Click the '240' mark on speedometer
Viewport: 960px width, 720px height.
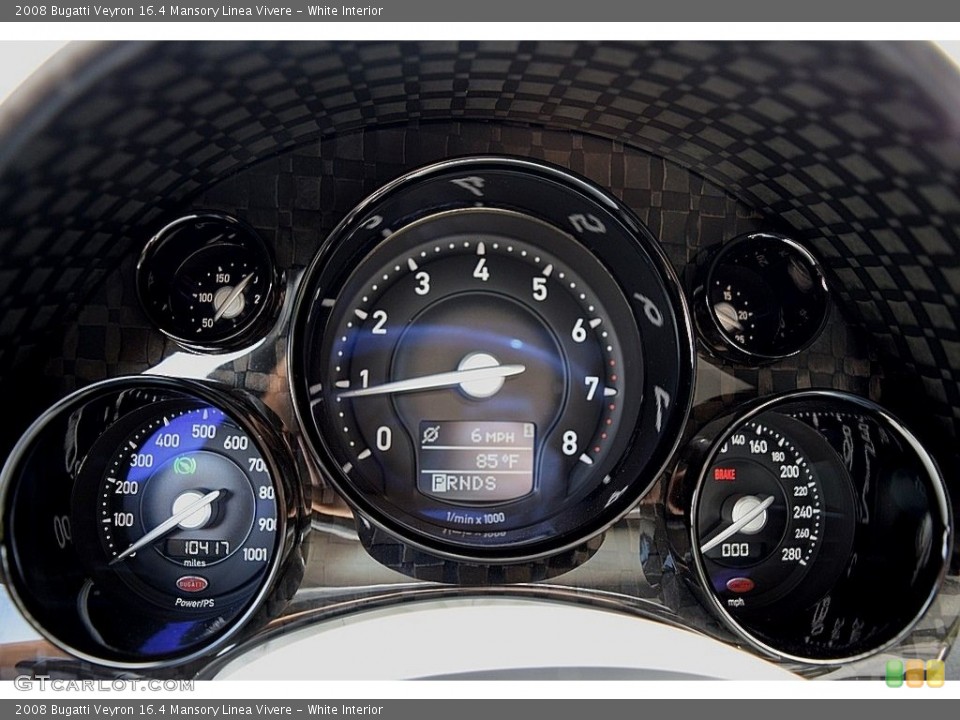click(803, 512)
